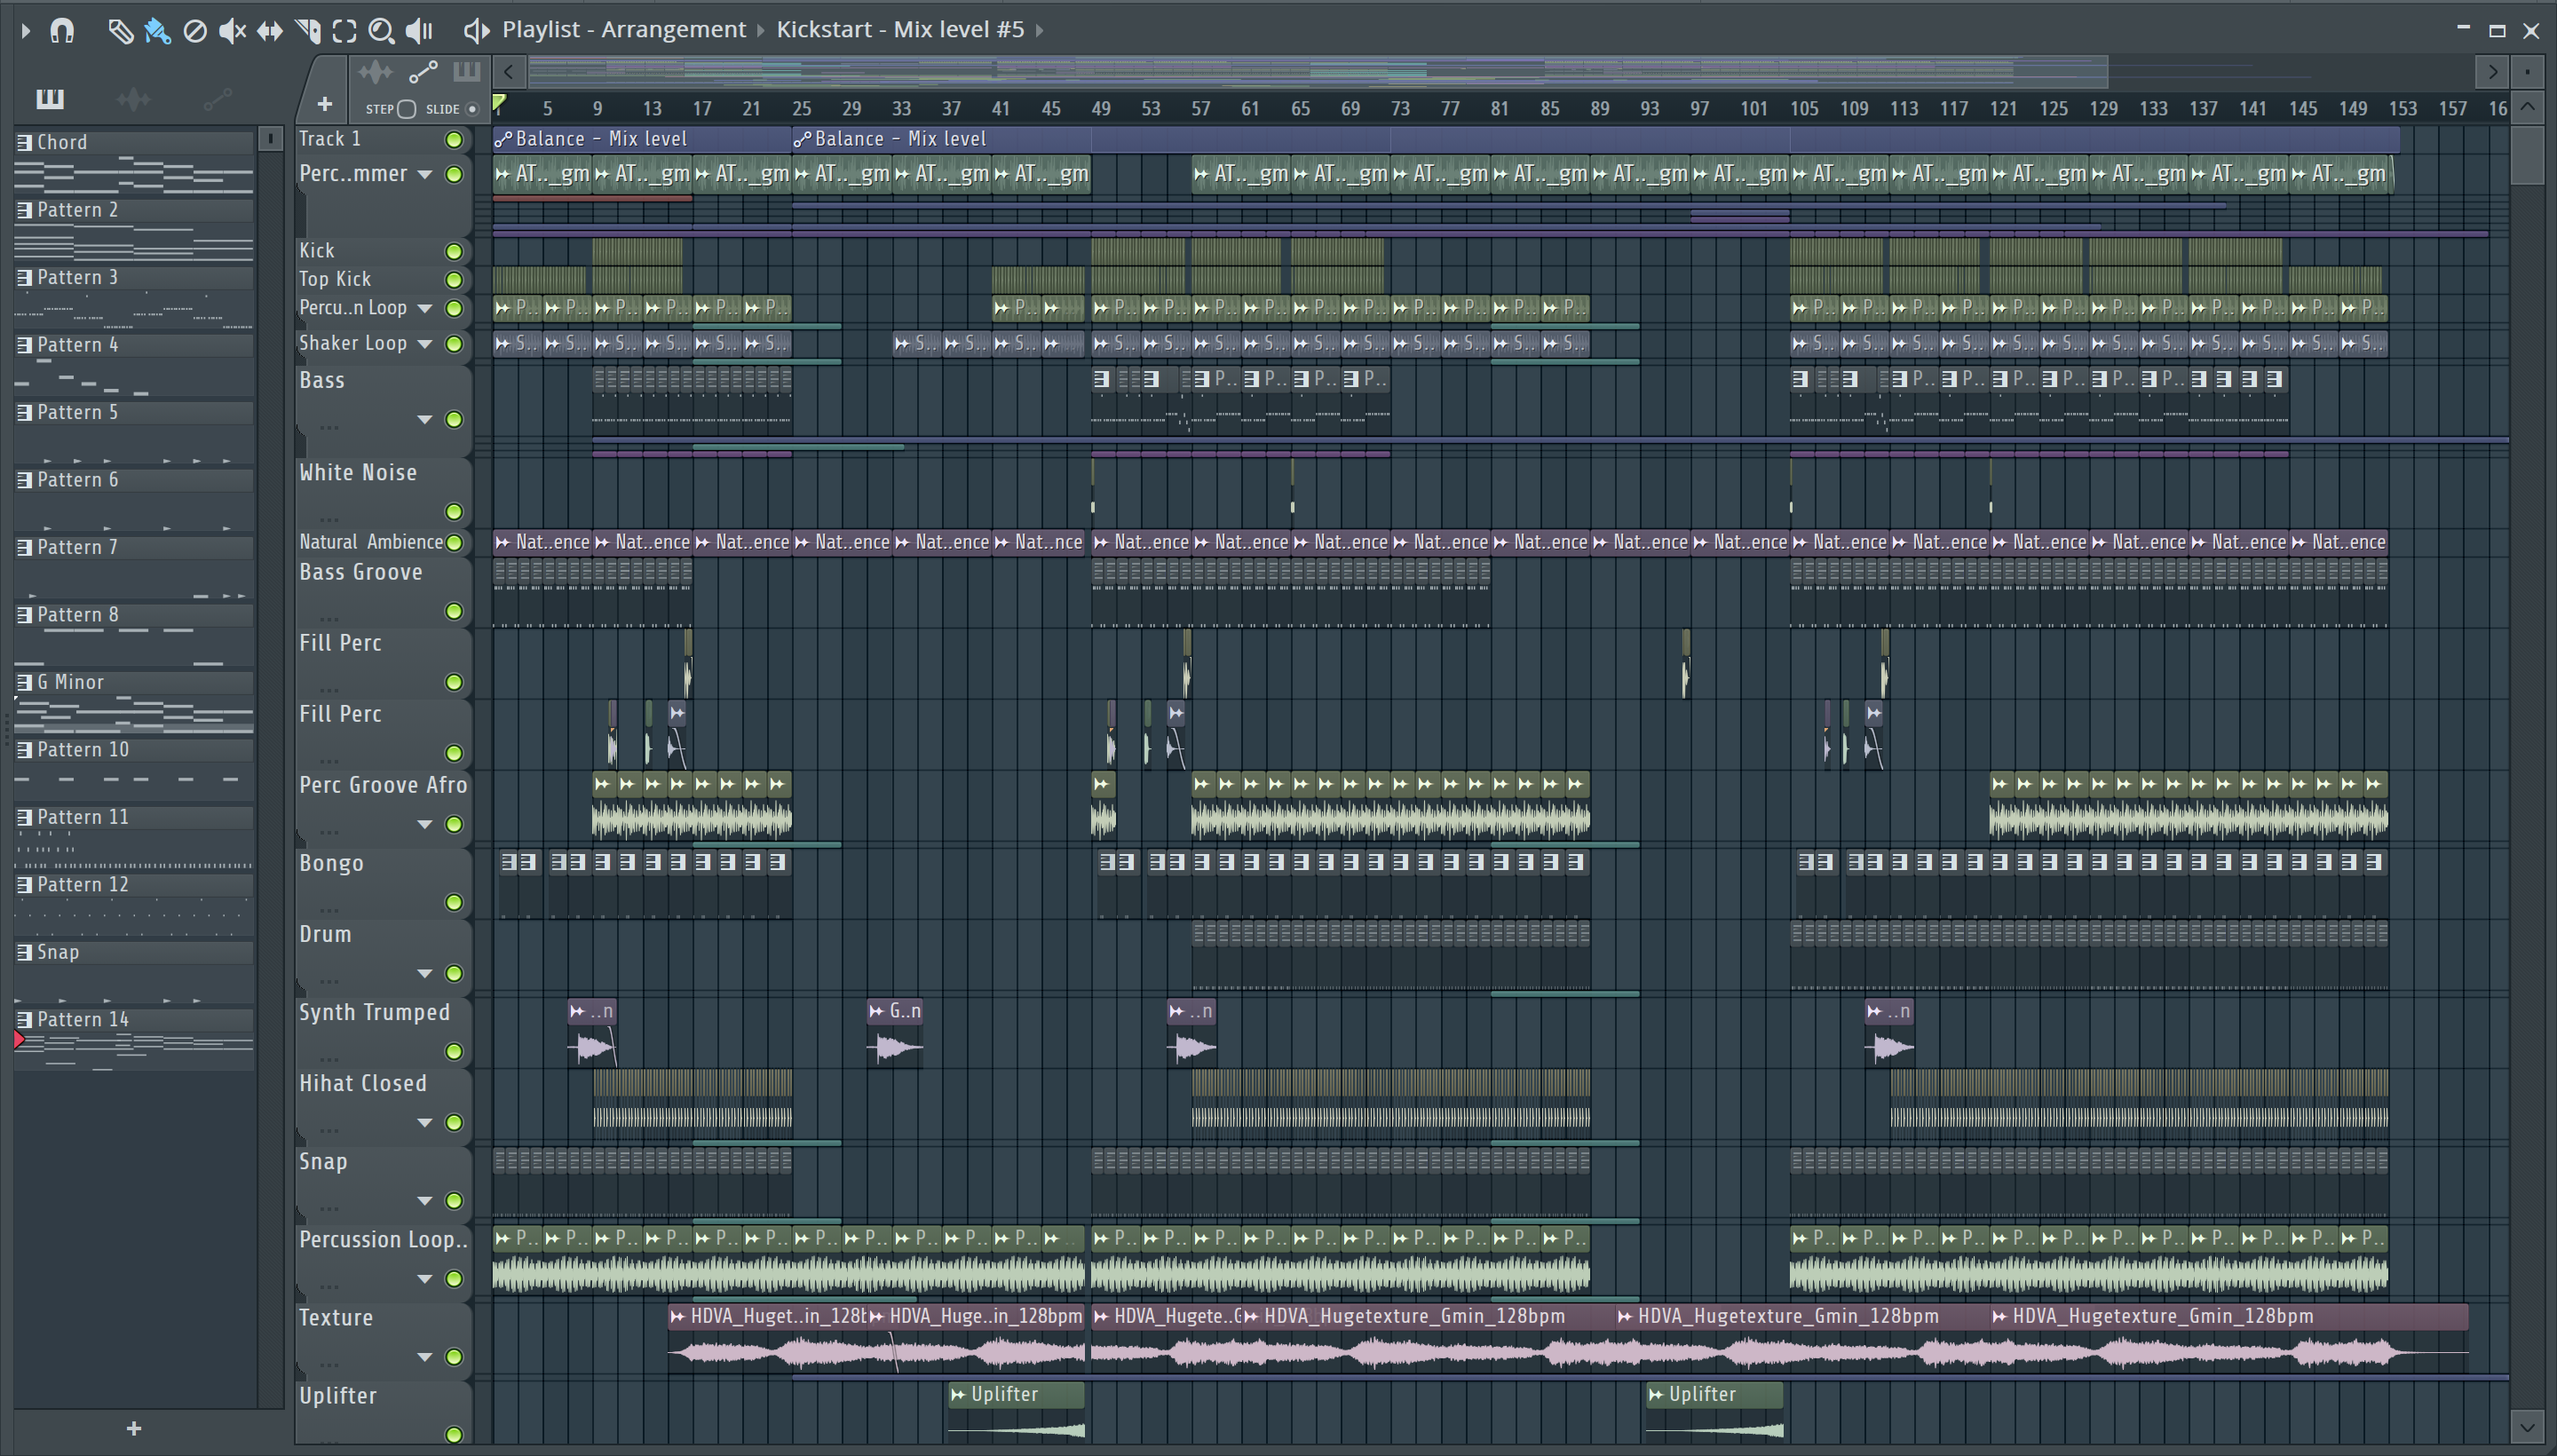Click the Percussion Loop.. track name
The width and height of the screenshot is (2557, 1456).
tap(383, 1240)
